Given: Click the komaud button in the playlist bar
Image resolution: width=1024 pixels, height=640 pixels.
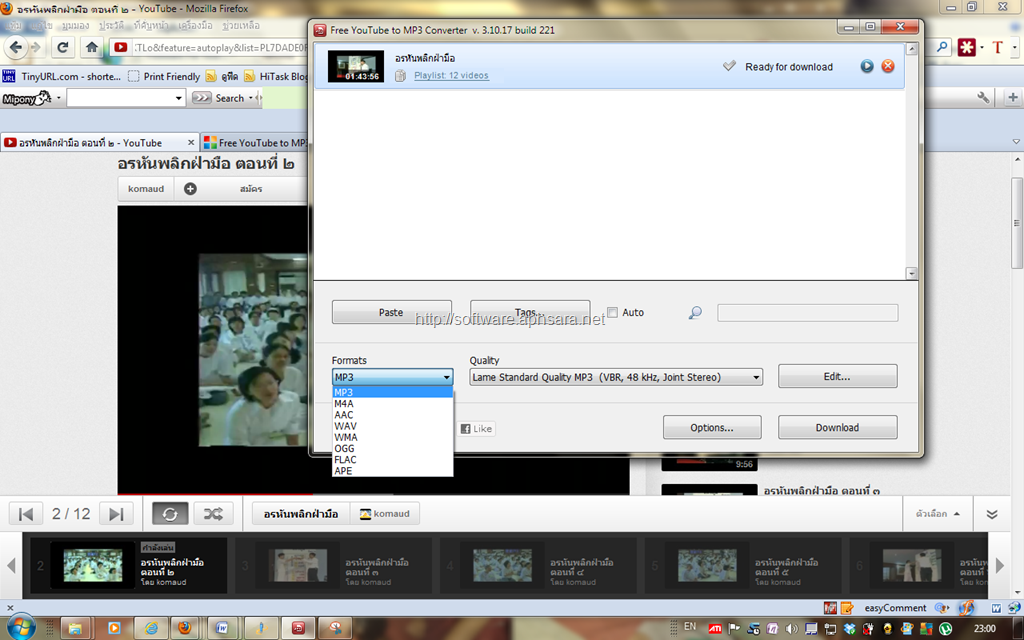Looking at the screenshot, I should pyautogui.click(x=385, y=514).
